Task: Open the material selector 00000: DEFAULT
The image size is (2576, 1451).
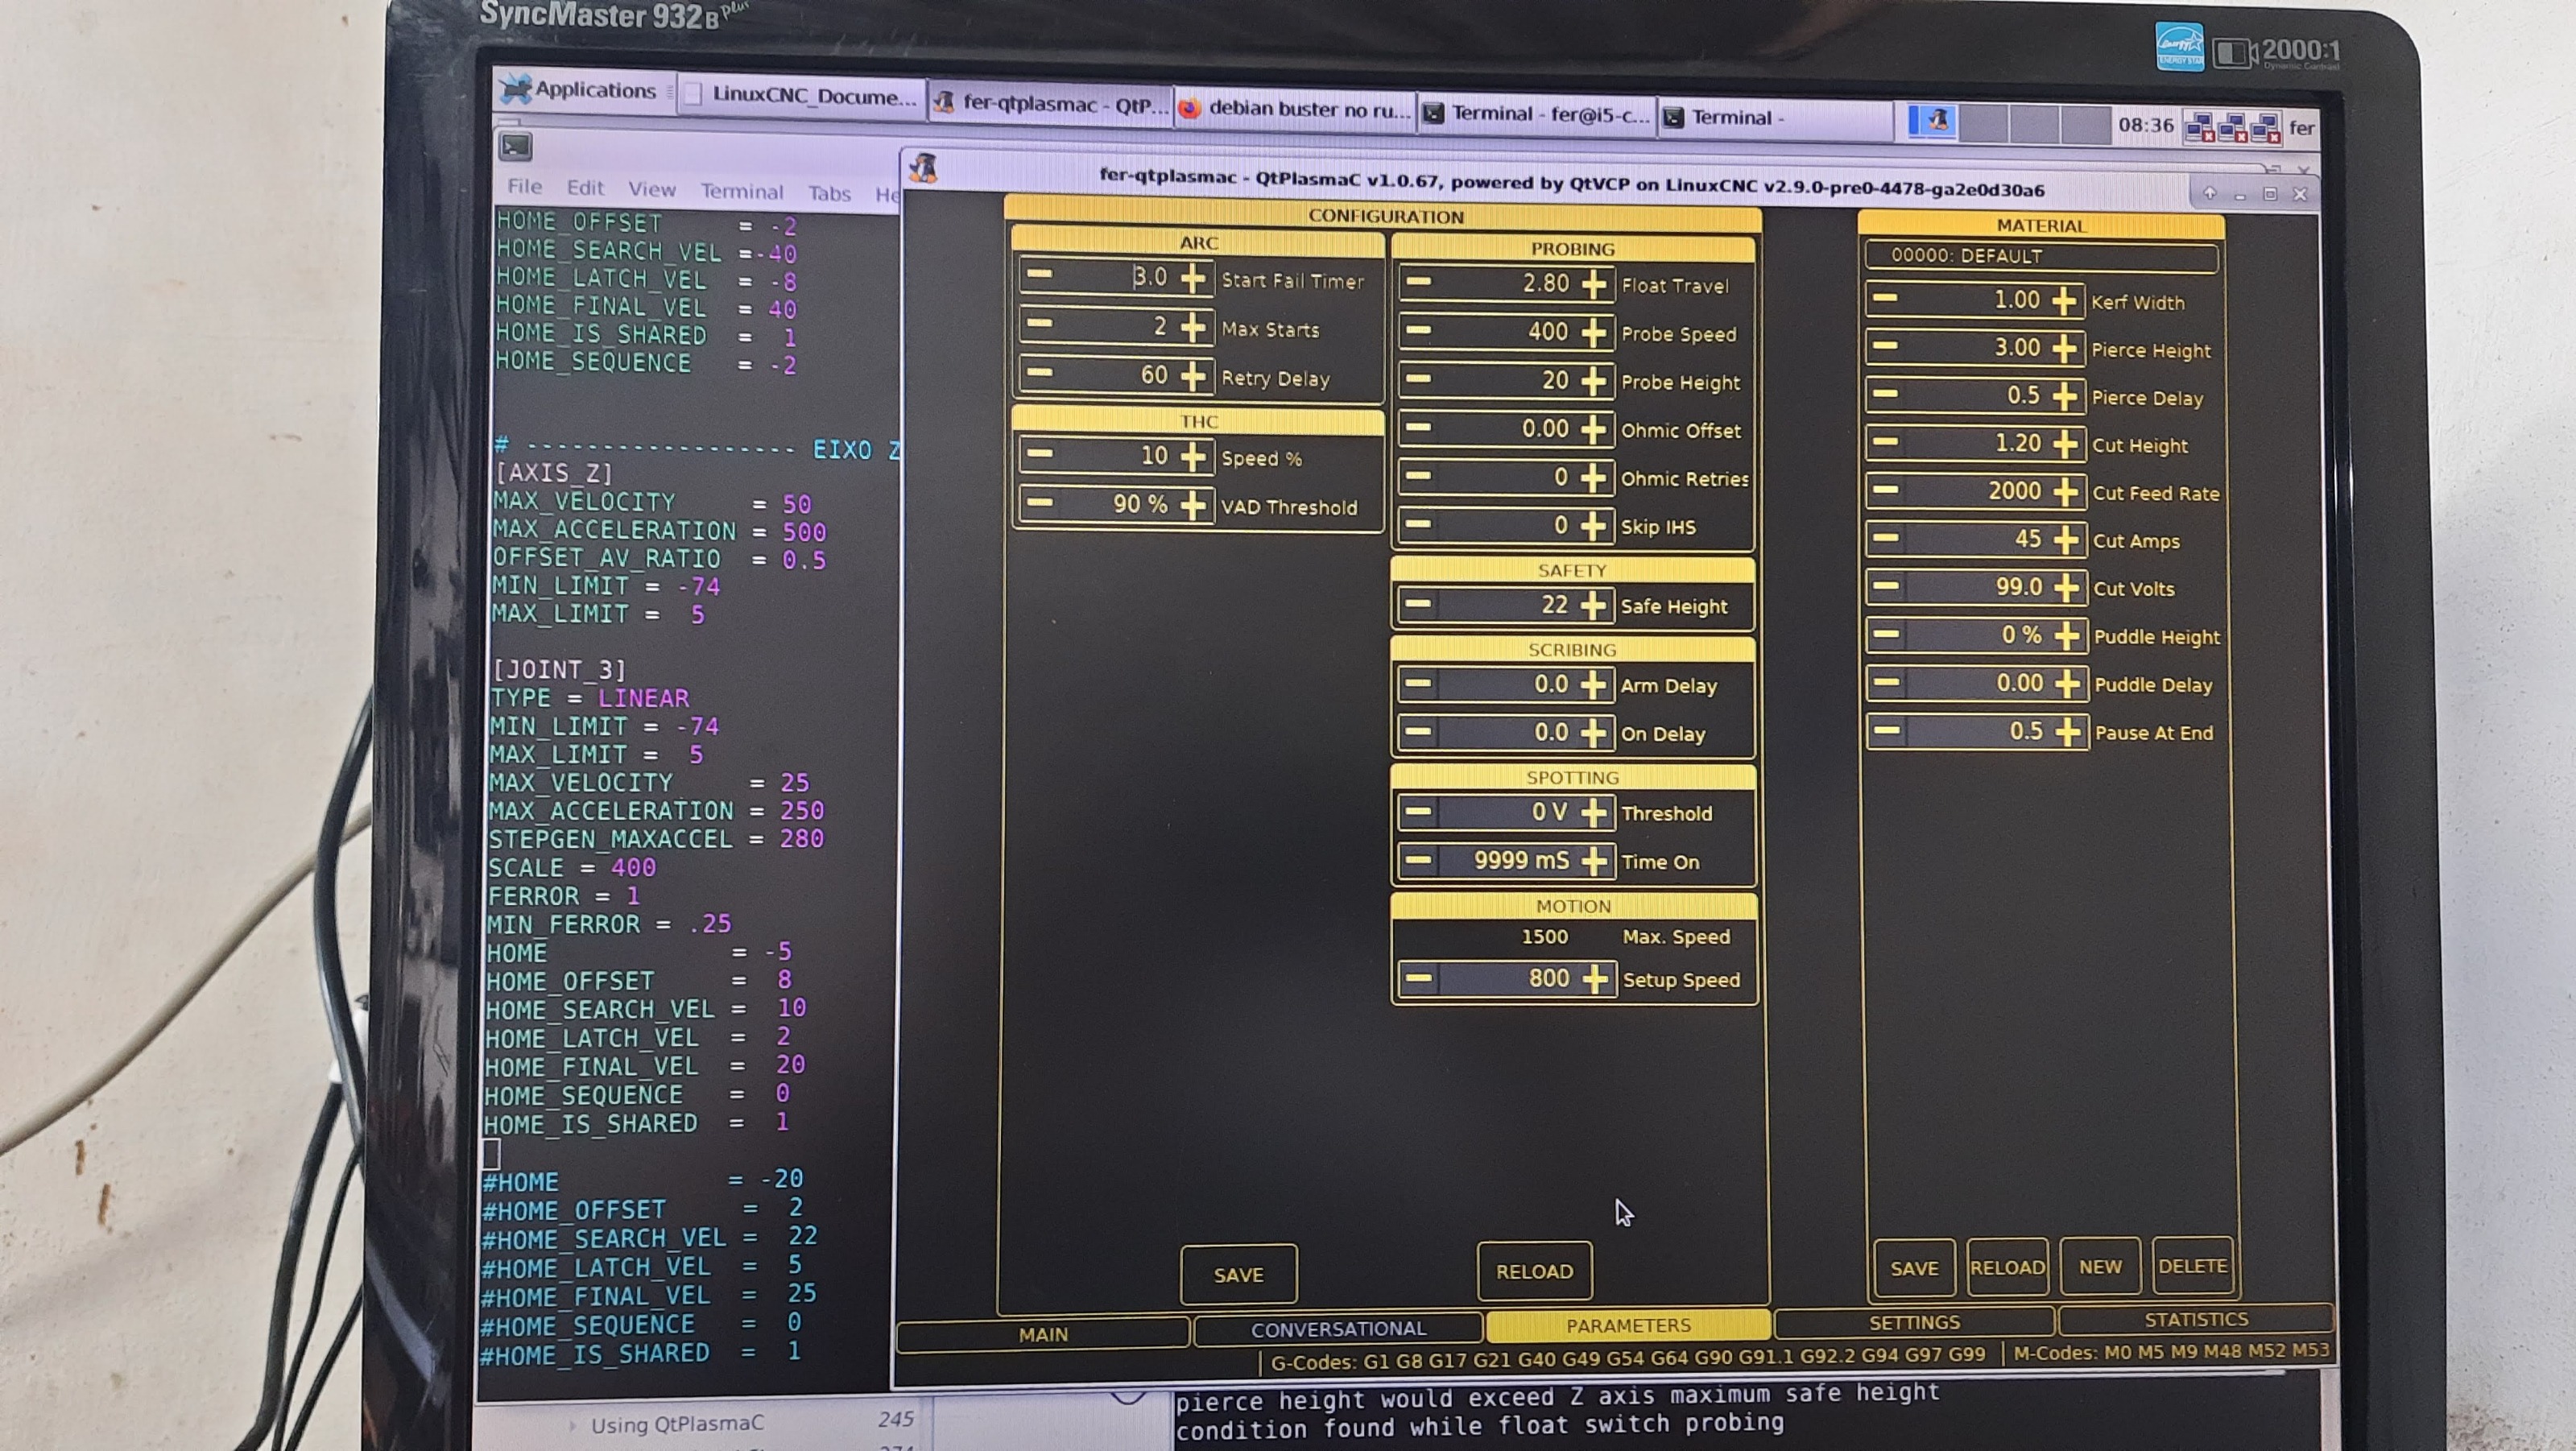Action: [x=2041, y=256]
